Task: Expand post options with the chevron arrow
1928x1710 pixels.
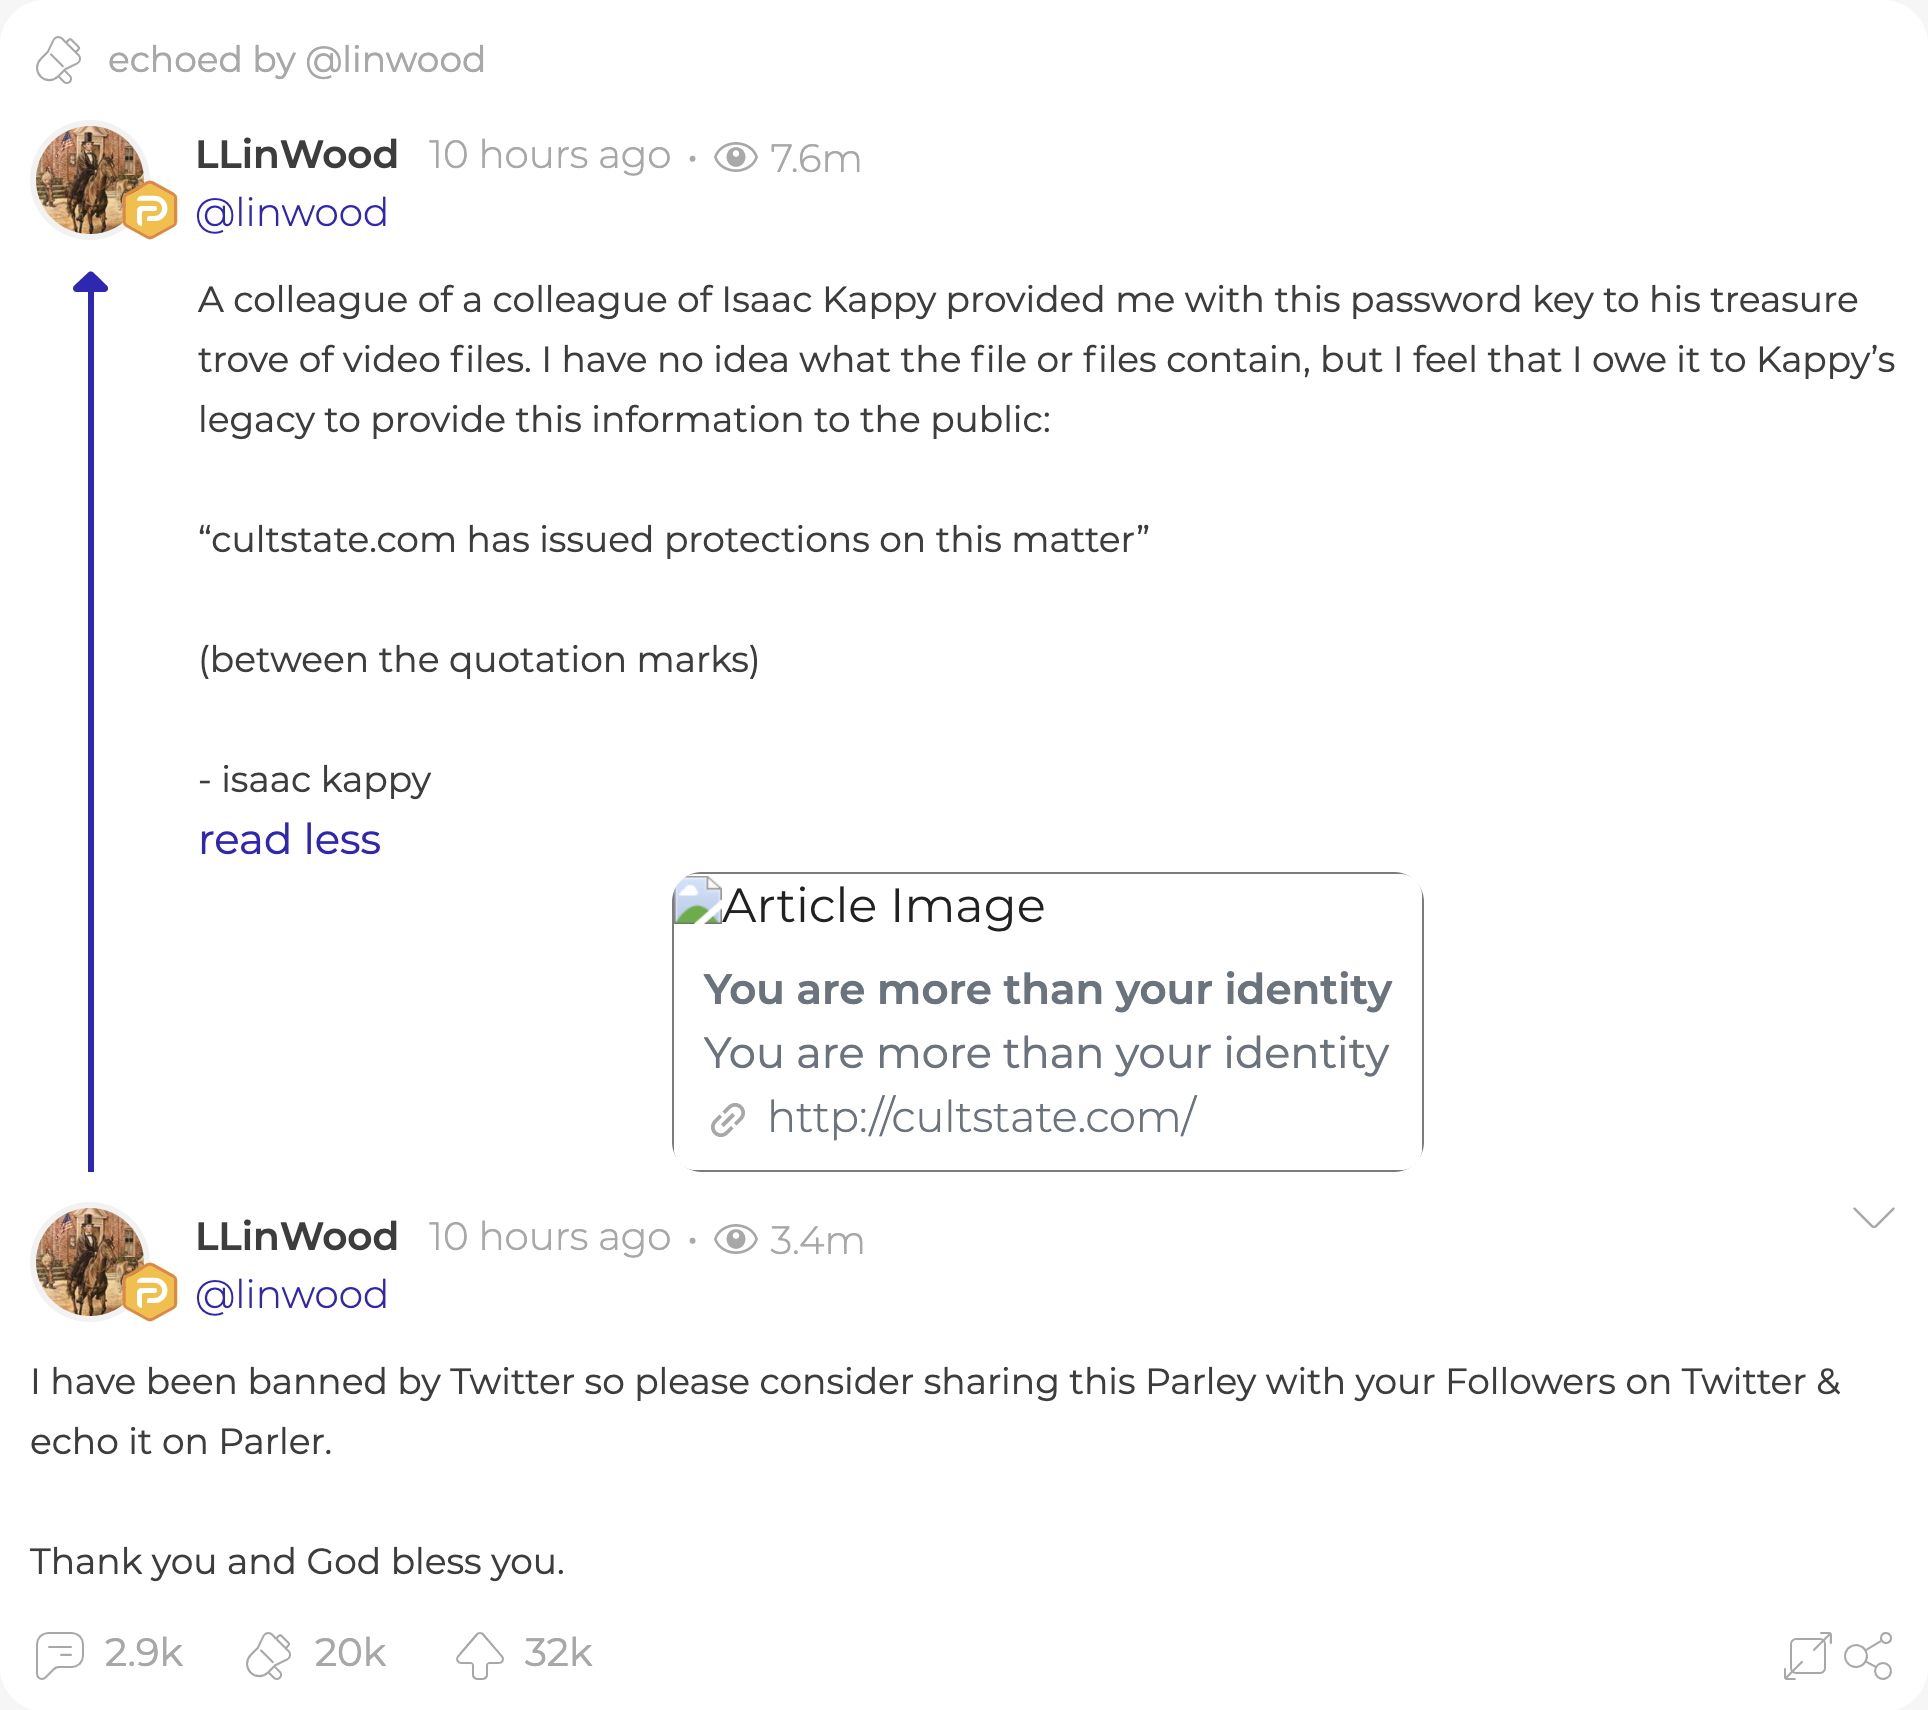Action: click(x=1873, y=1217)
